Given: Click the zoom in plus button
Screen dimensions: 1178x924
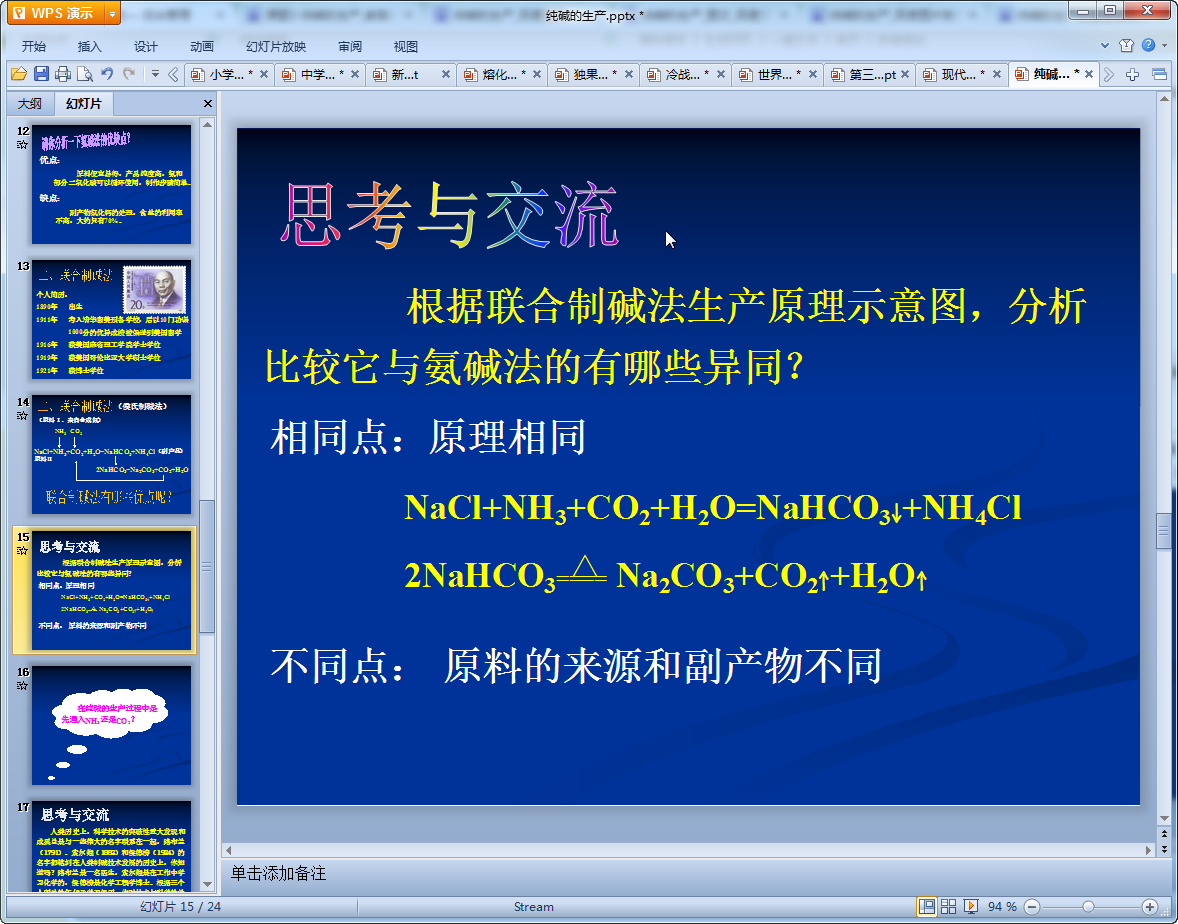Looking at the screenshot, I should pyautogui.click(x=1149, y=906).
